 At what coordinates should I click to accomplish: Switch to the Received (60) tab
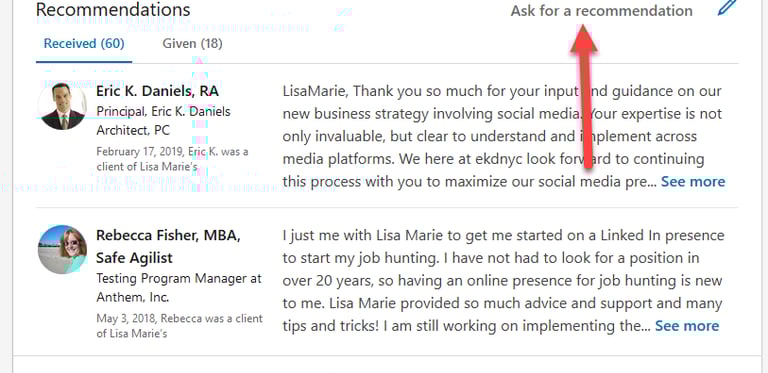84,44
